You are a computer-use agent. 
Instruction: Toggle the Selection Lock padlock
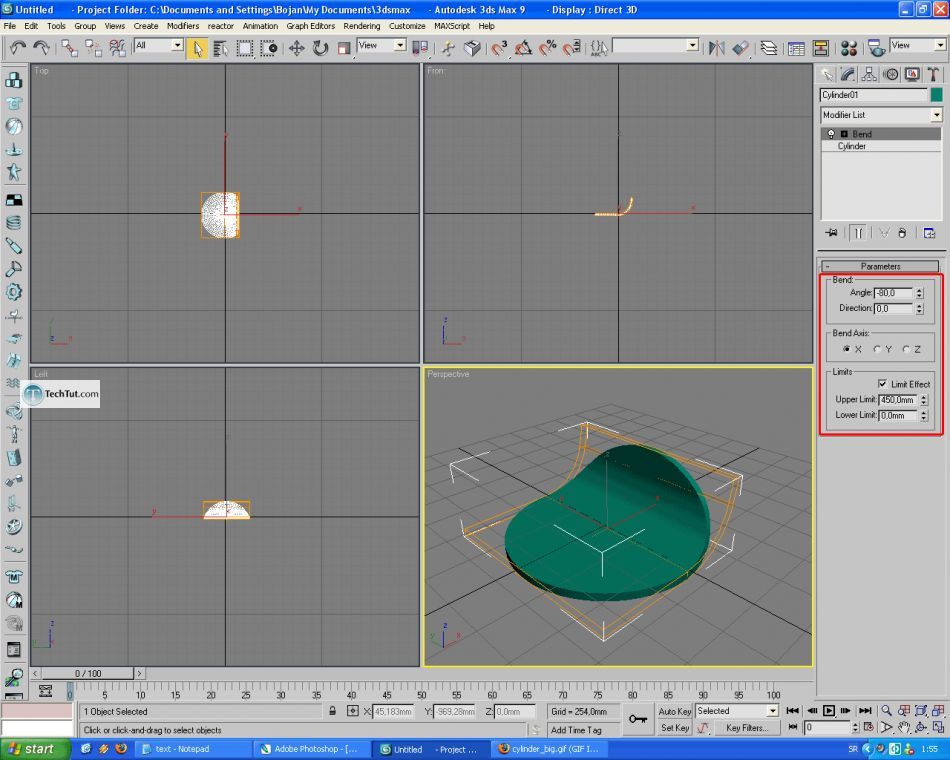[x=333, y=711]
